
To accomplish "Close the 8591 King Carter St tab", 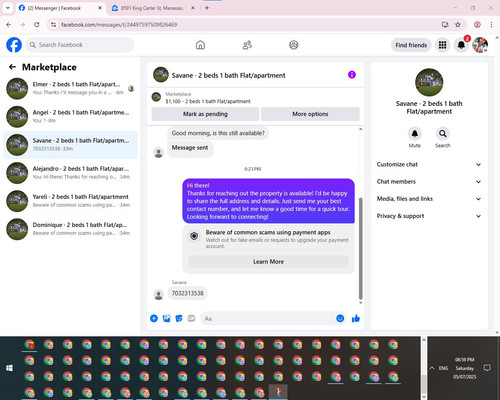I will pos(193,8).
